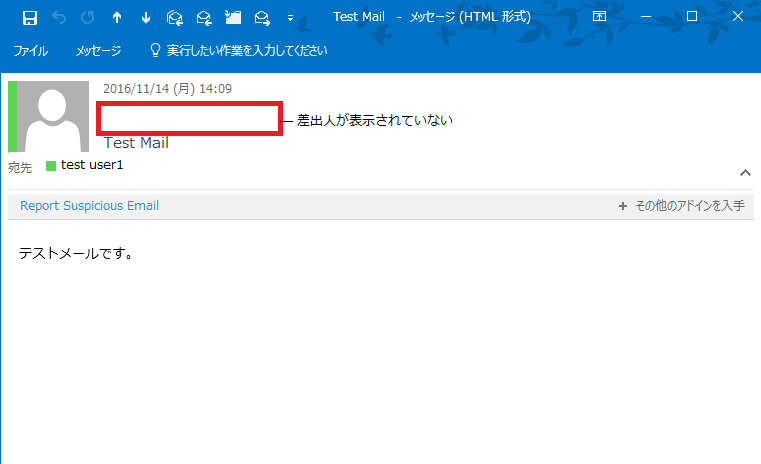Screen dimensions: 761x464
Task: Click Report Suspicious Email add-in
Action: point(89,206)
